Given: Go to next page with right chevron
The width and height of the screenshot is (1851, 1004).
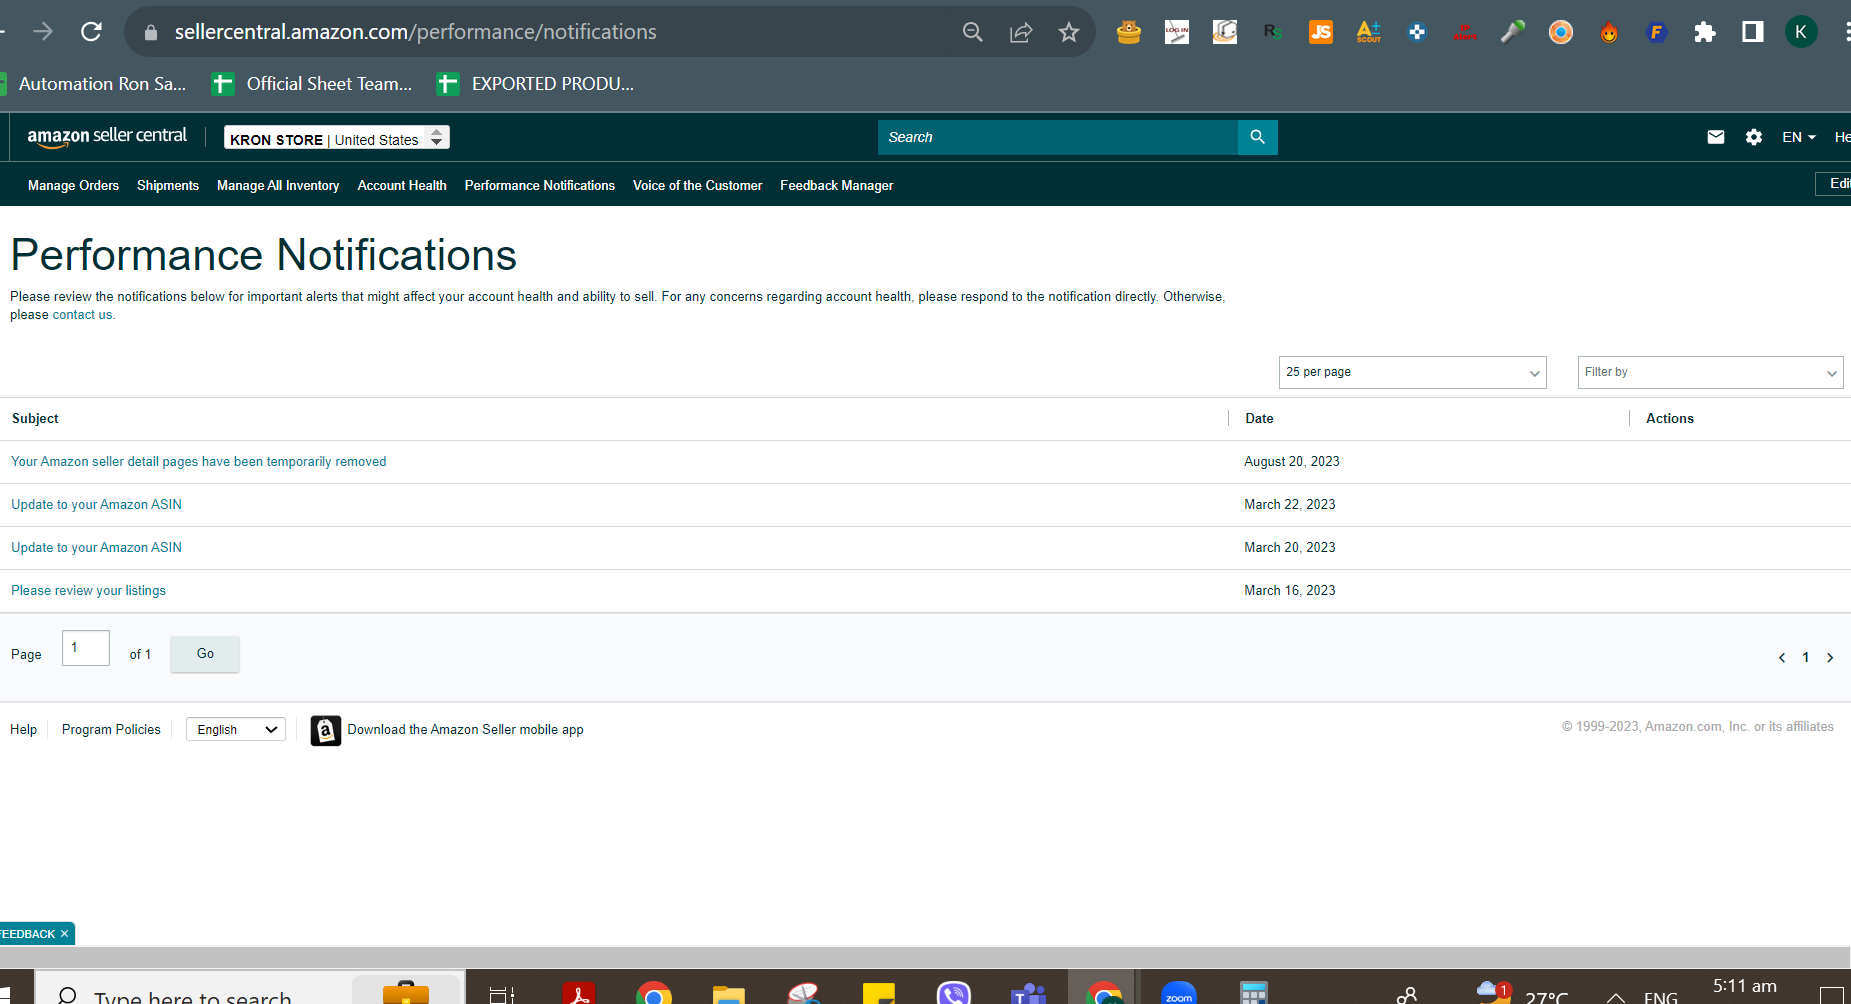Looking at the screenshot, I should 1830,658.
